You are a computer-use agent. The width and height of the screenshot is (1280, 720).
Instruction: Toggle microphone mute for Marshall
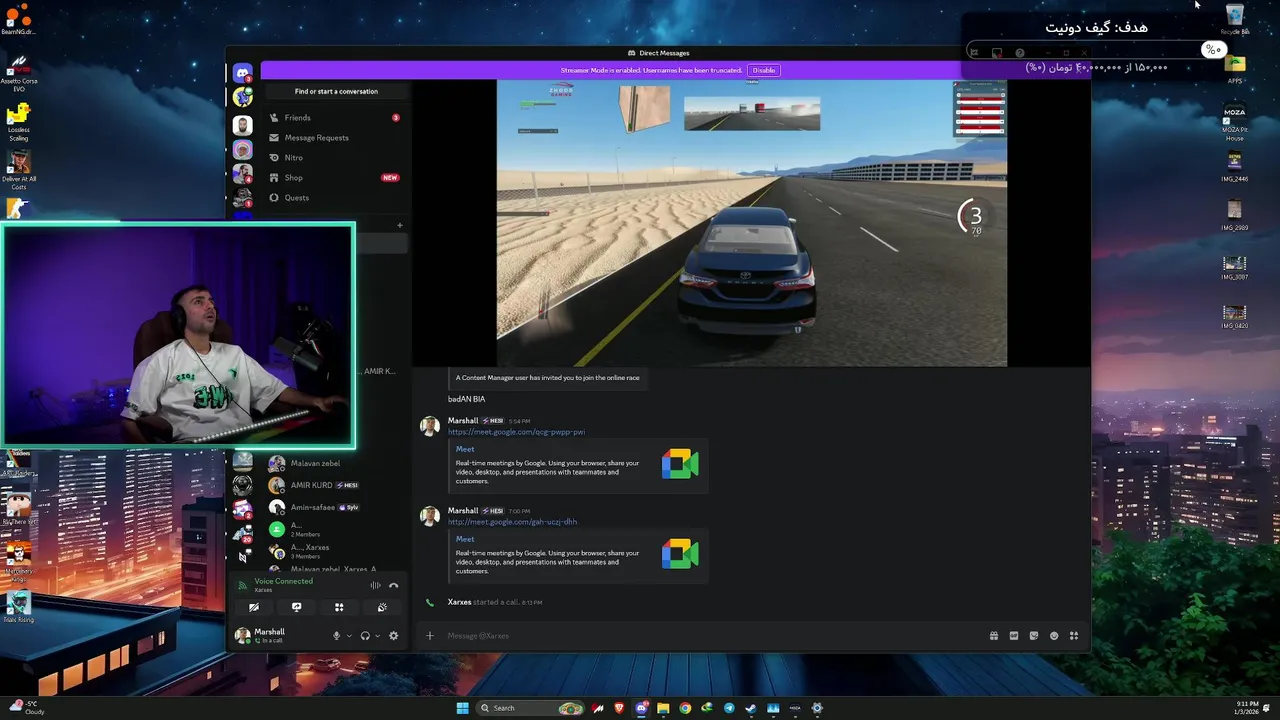(x=336, y=635)
